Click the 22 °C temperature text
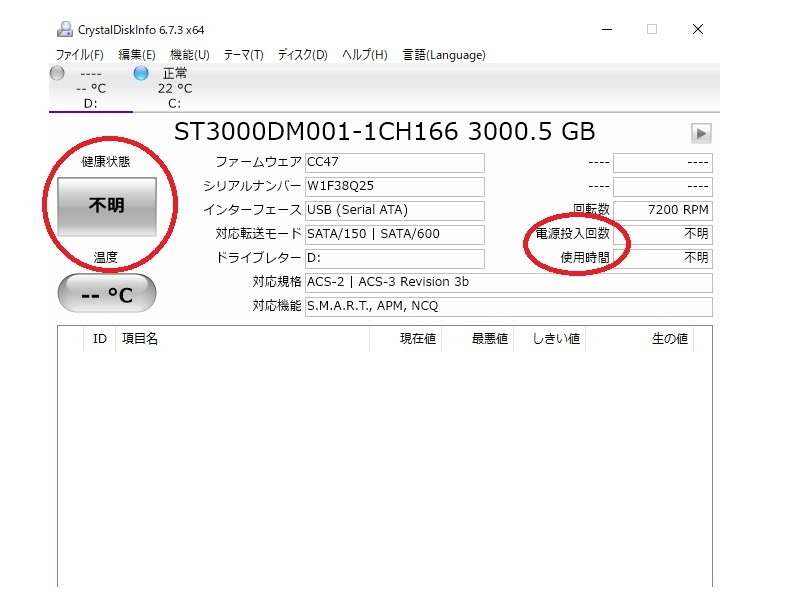The height and width of the screenshot is (600, 800). (175, 89)
